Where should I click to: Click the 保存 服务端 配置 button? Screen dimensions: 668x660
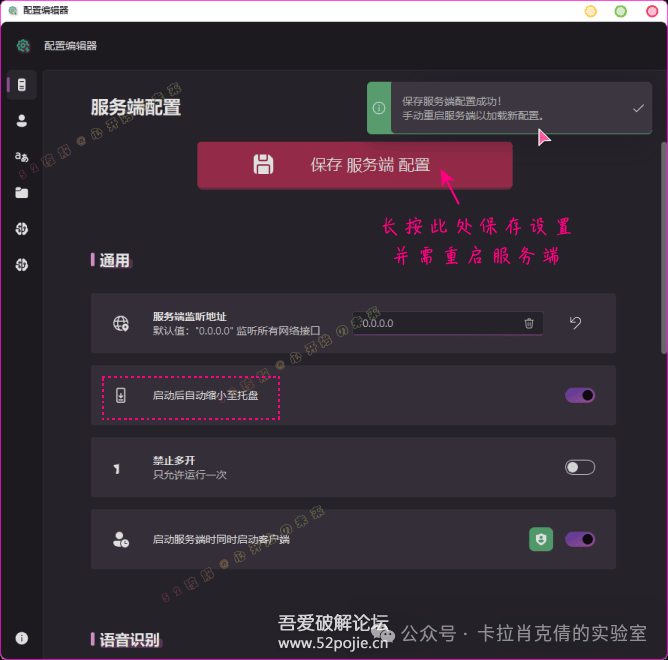(354, 165)
